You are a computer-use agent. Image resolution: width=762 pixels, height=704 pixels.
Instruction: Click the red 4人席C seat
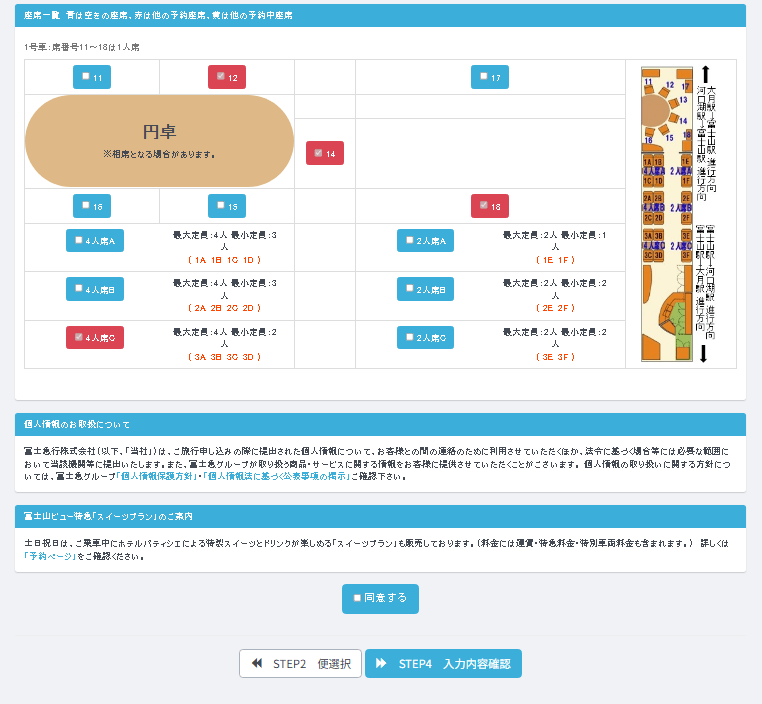[95, 338]
